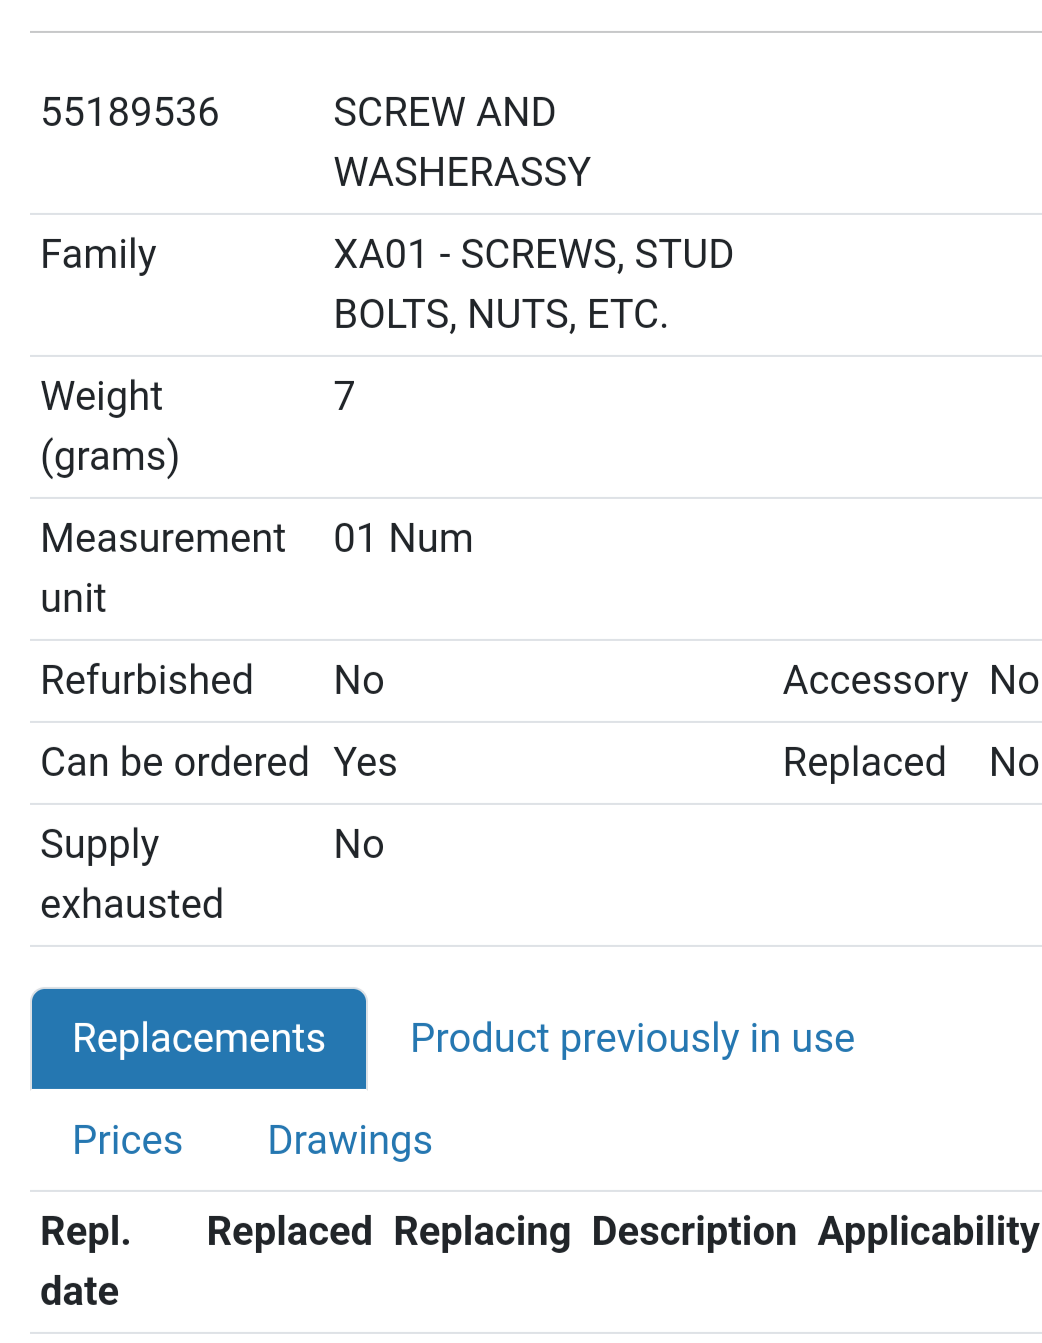
Task: Click the Yes value for Can be ordered
Action: pos(365,762)
